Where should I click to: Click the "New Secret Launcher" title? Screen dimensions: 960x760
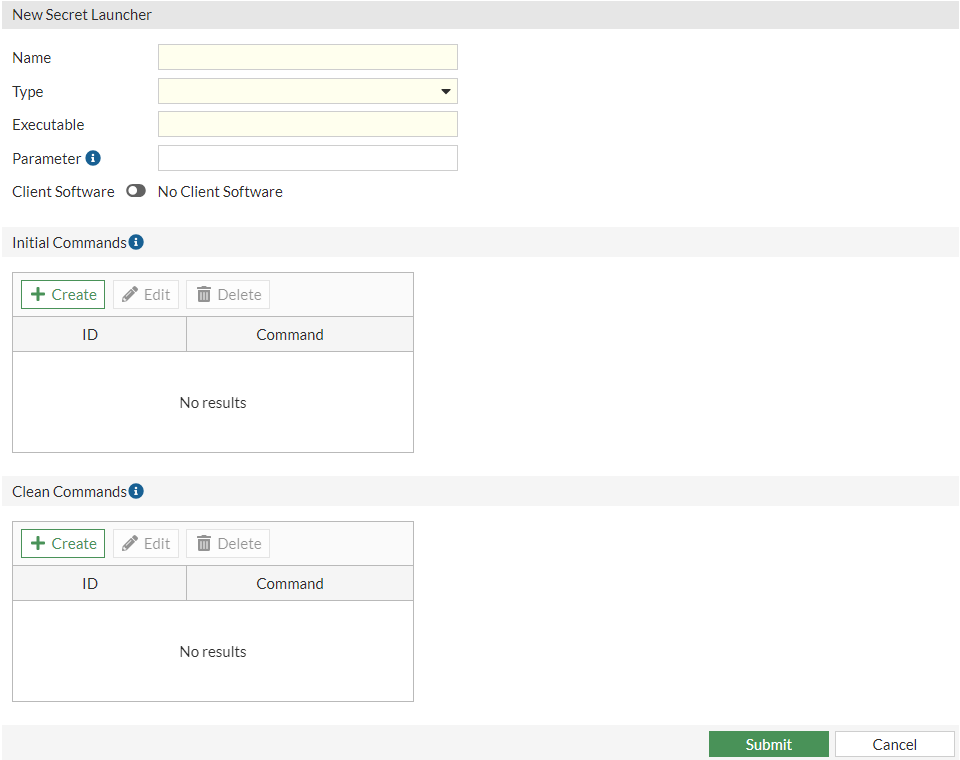point(82,15)
